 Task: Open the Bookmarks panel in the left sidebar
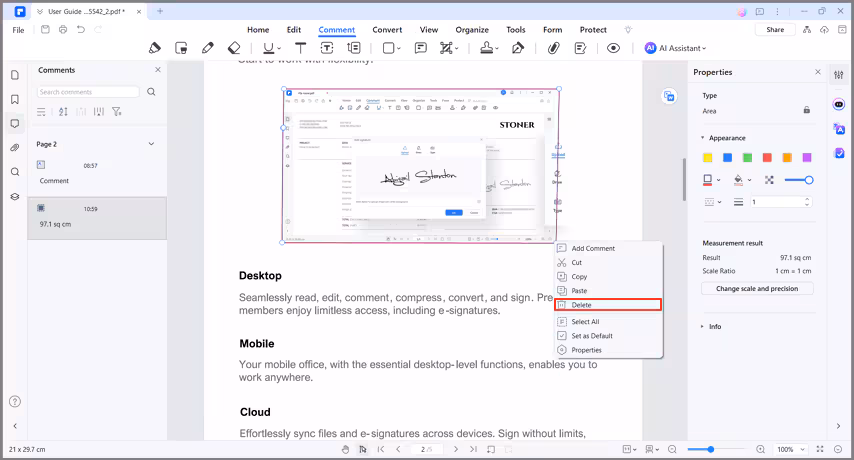(15, 99)
